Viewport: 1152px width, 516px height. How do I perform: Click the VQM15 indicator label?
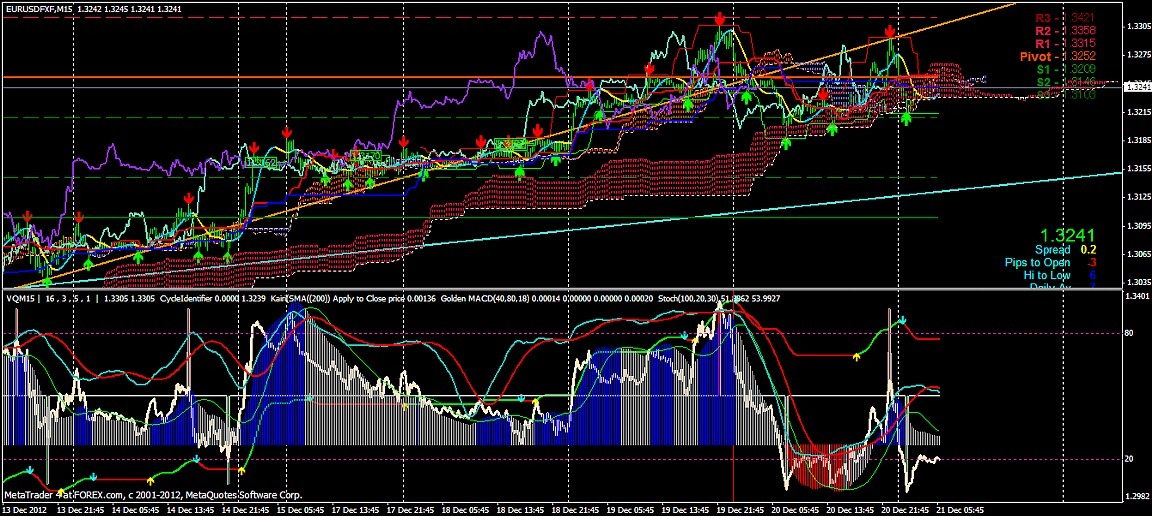point(21,299)
